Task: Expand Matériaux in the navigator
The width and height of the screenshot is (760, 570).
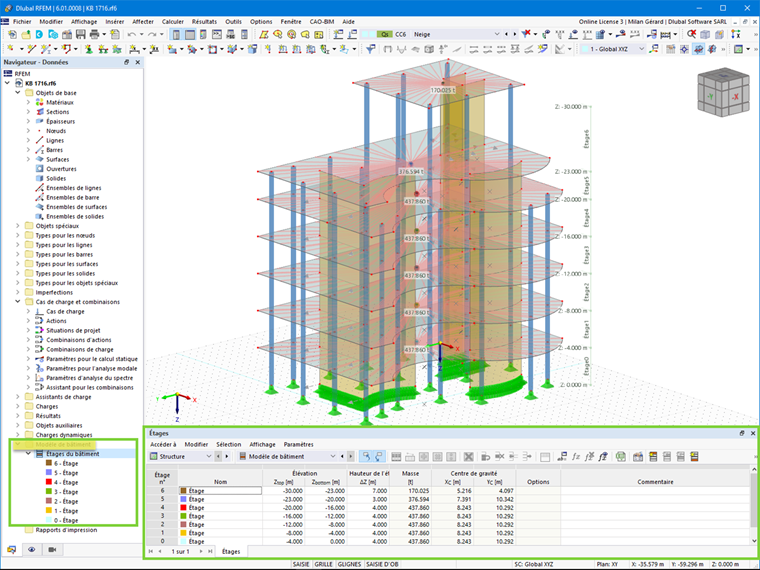Action: pyautogui.click(x=28, y=102)
